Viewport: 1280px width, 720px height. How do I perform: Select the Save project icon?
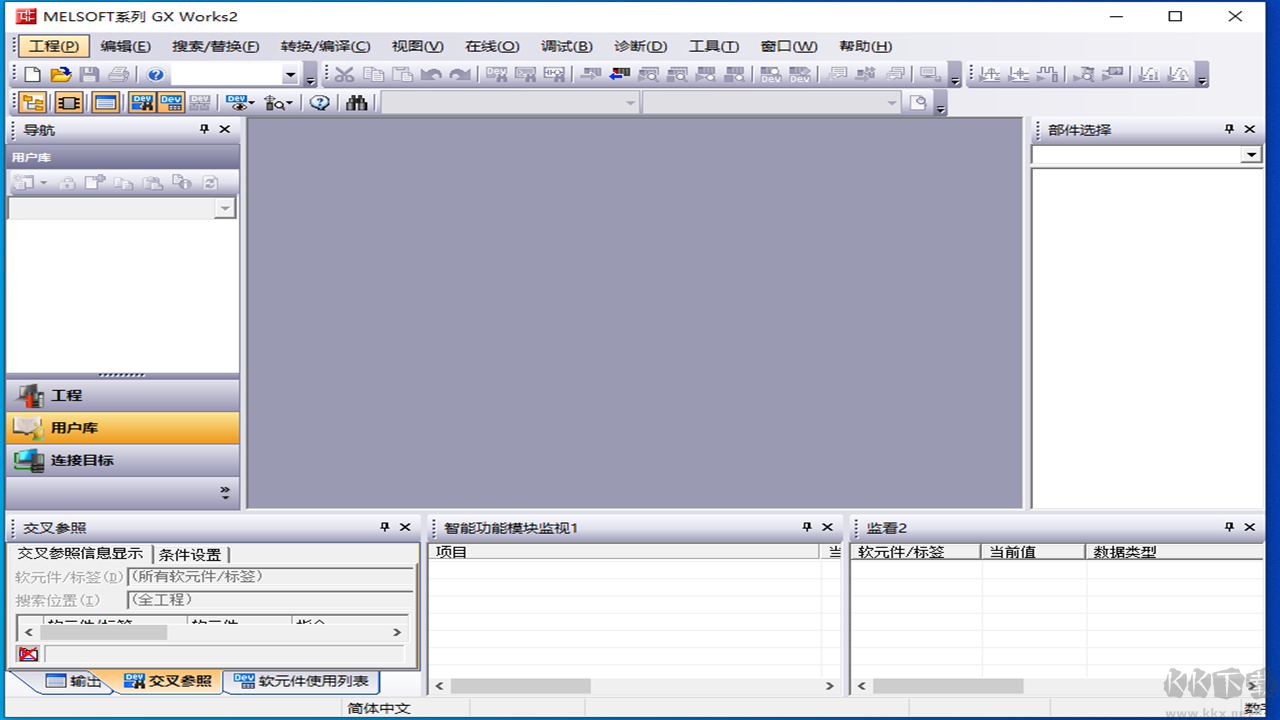pyautogui.click(x=88, y=73)
